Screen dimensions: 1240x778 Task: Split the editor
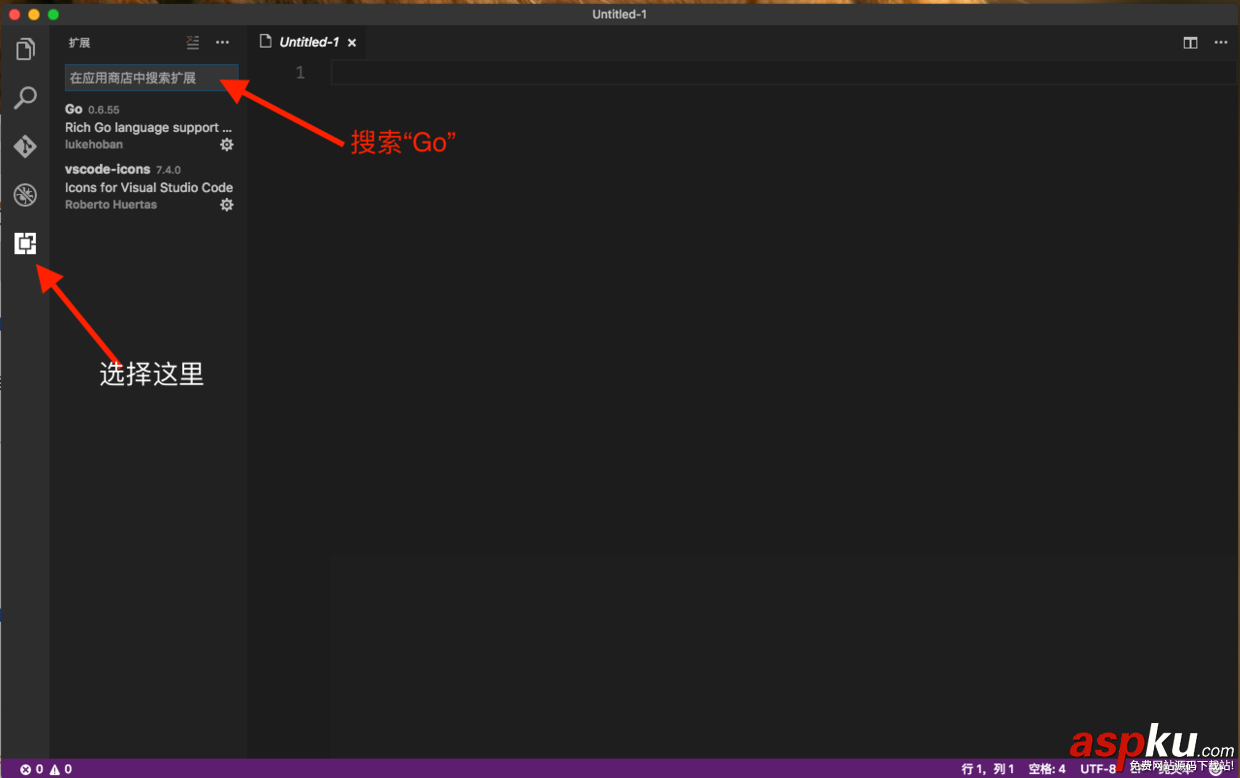click(x=1190, y=42)
